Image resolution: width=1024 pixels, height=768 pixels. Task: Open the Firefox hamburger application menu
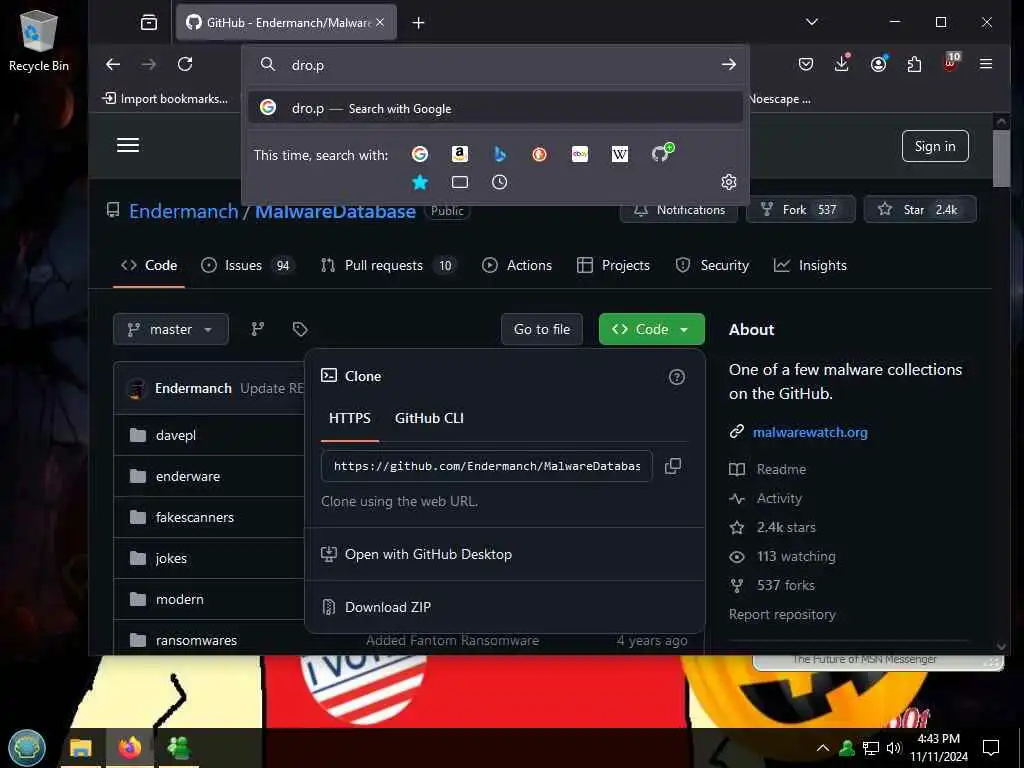pos(986,64)
